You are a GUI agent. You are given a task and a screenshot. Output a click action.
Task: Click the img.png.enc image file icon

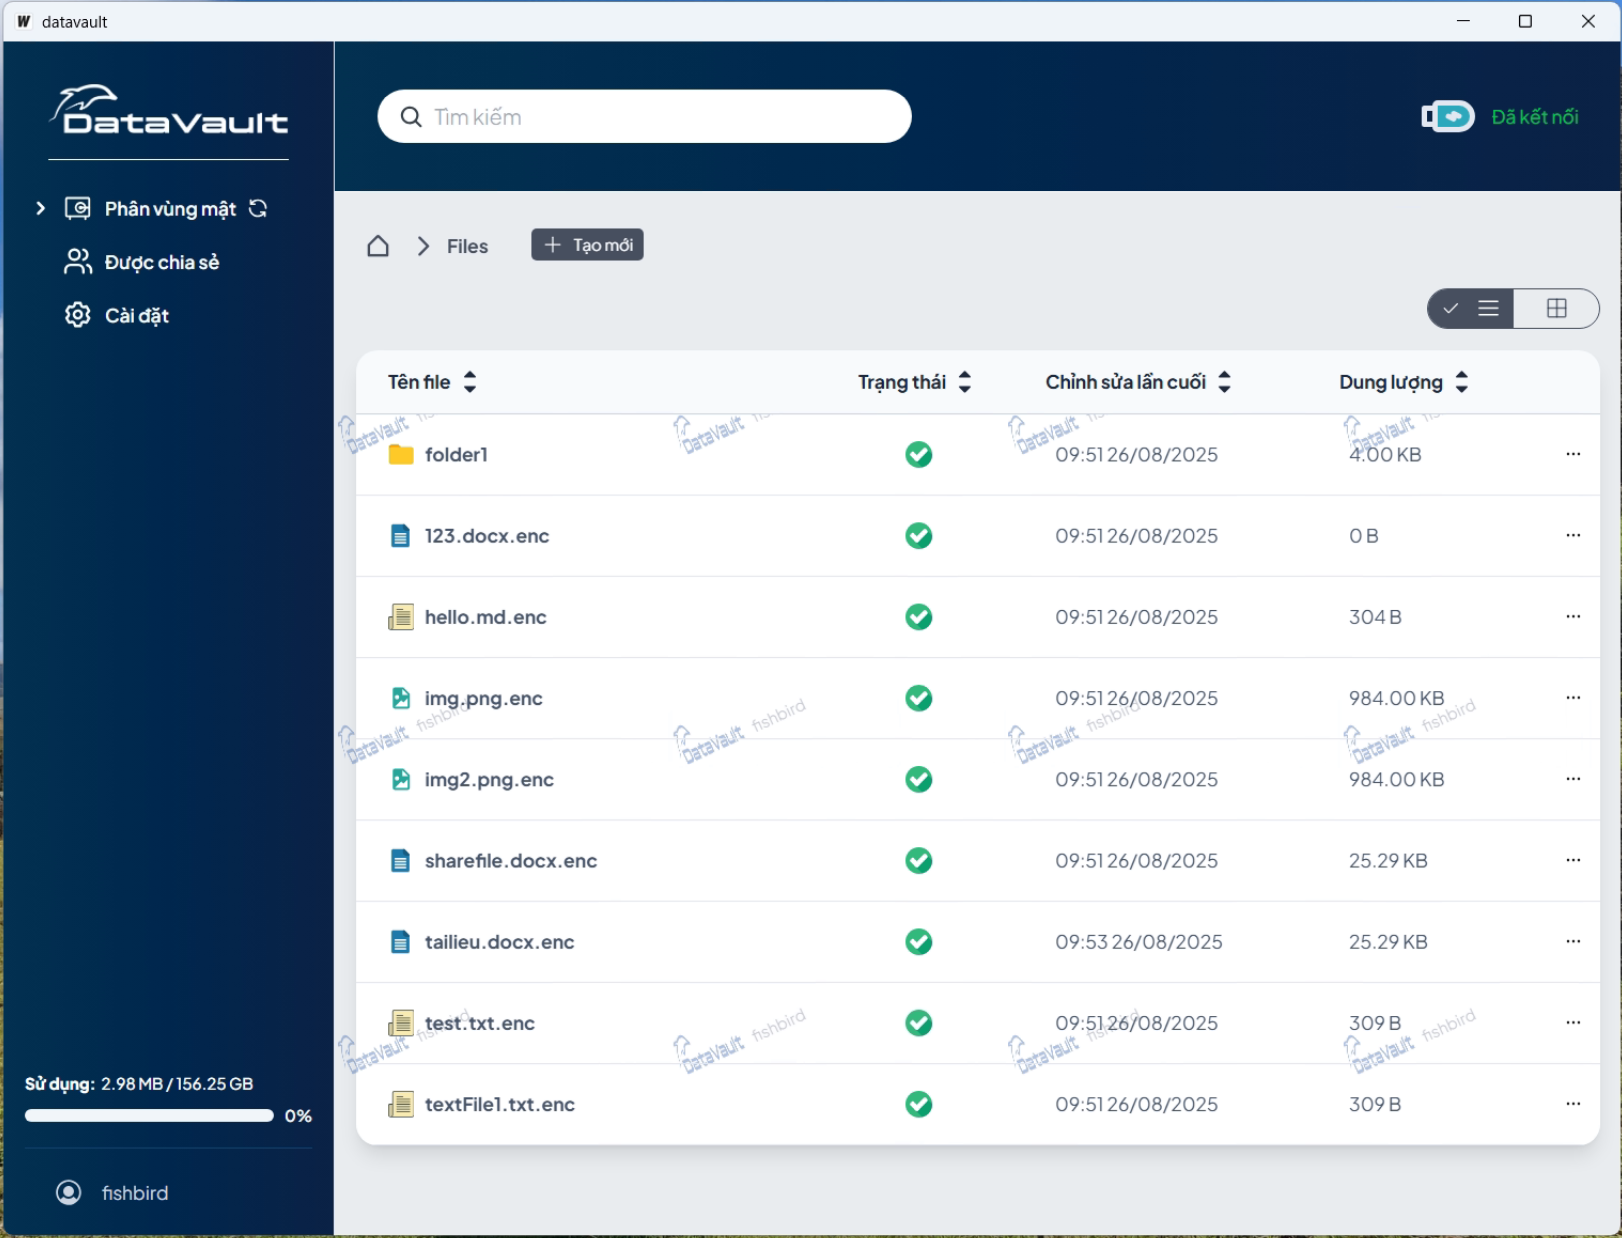(401, 698)
